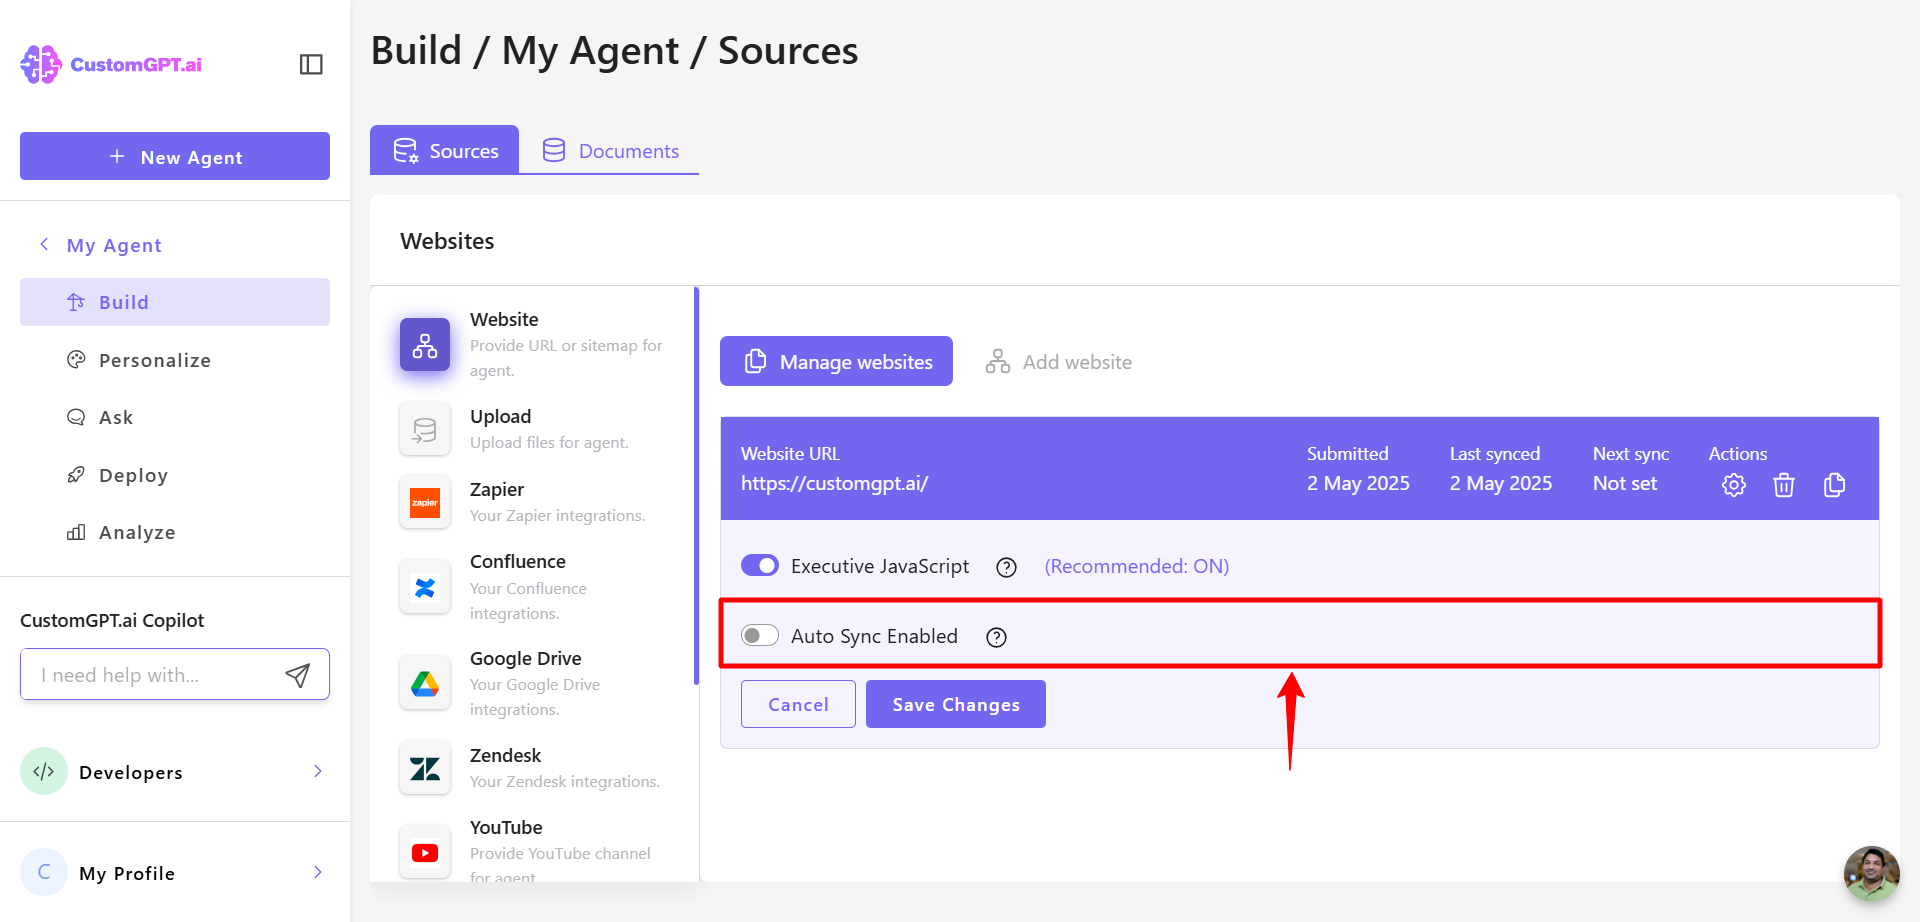Expand the Developers menu chevron

point(318,771)
